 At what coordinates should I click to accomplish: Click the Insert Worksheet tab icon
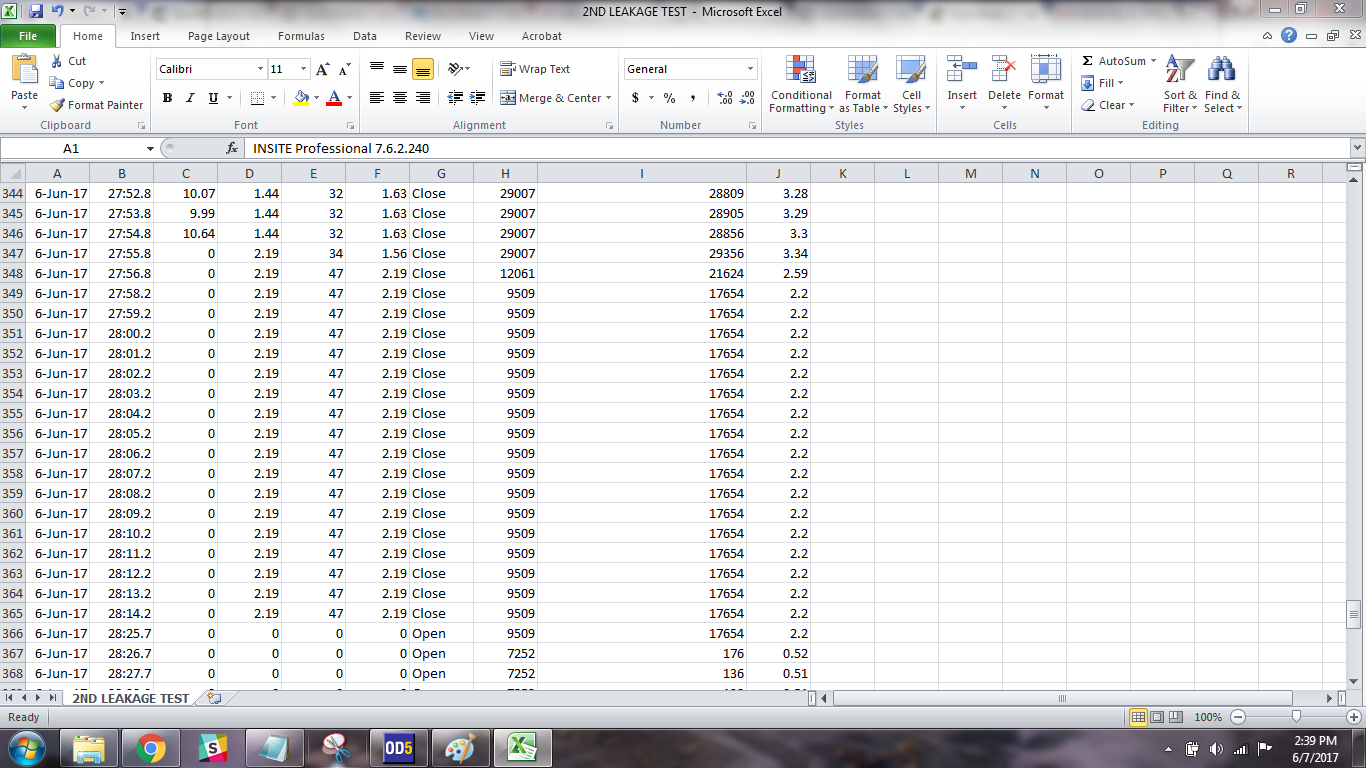[x=212, y=699]
